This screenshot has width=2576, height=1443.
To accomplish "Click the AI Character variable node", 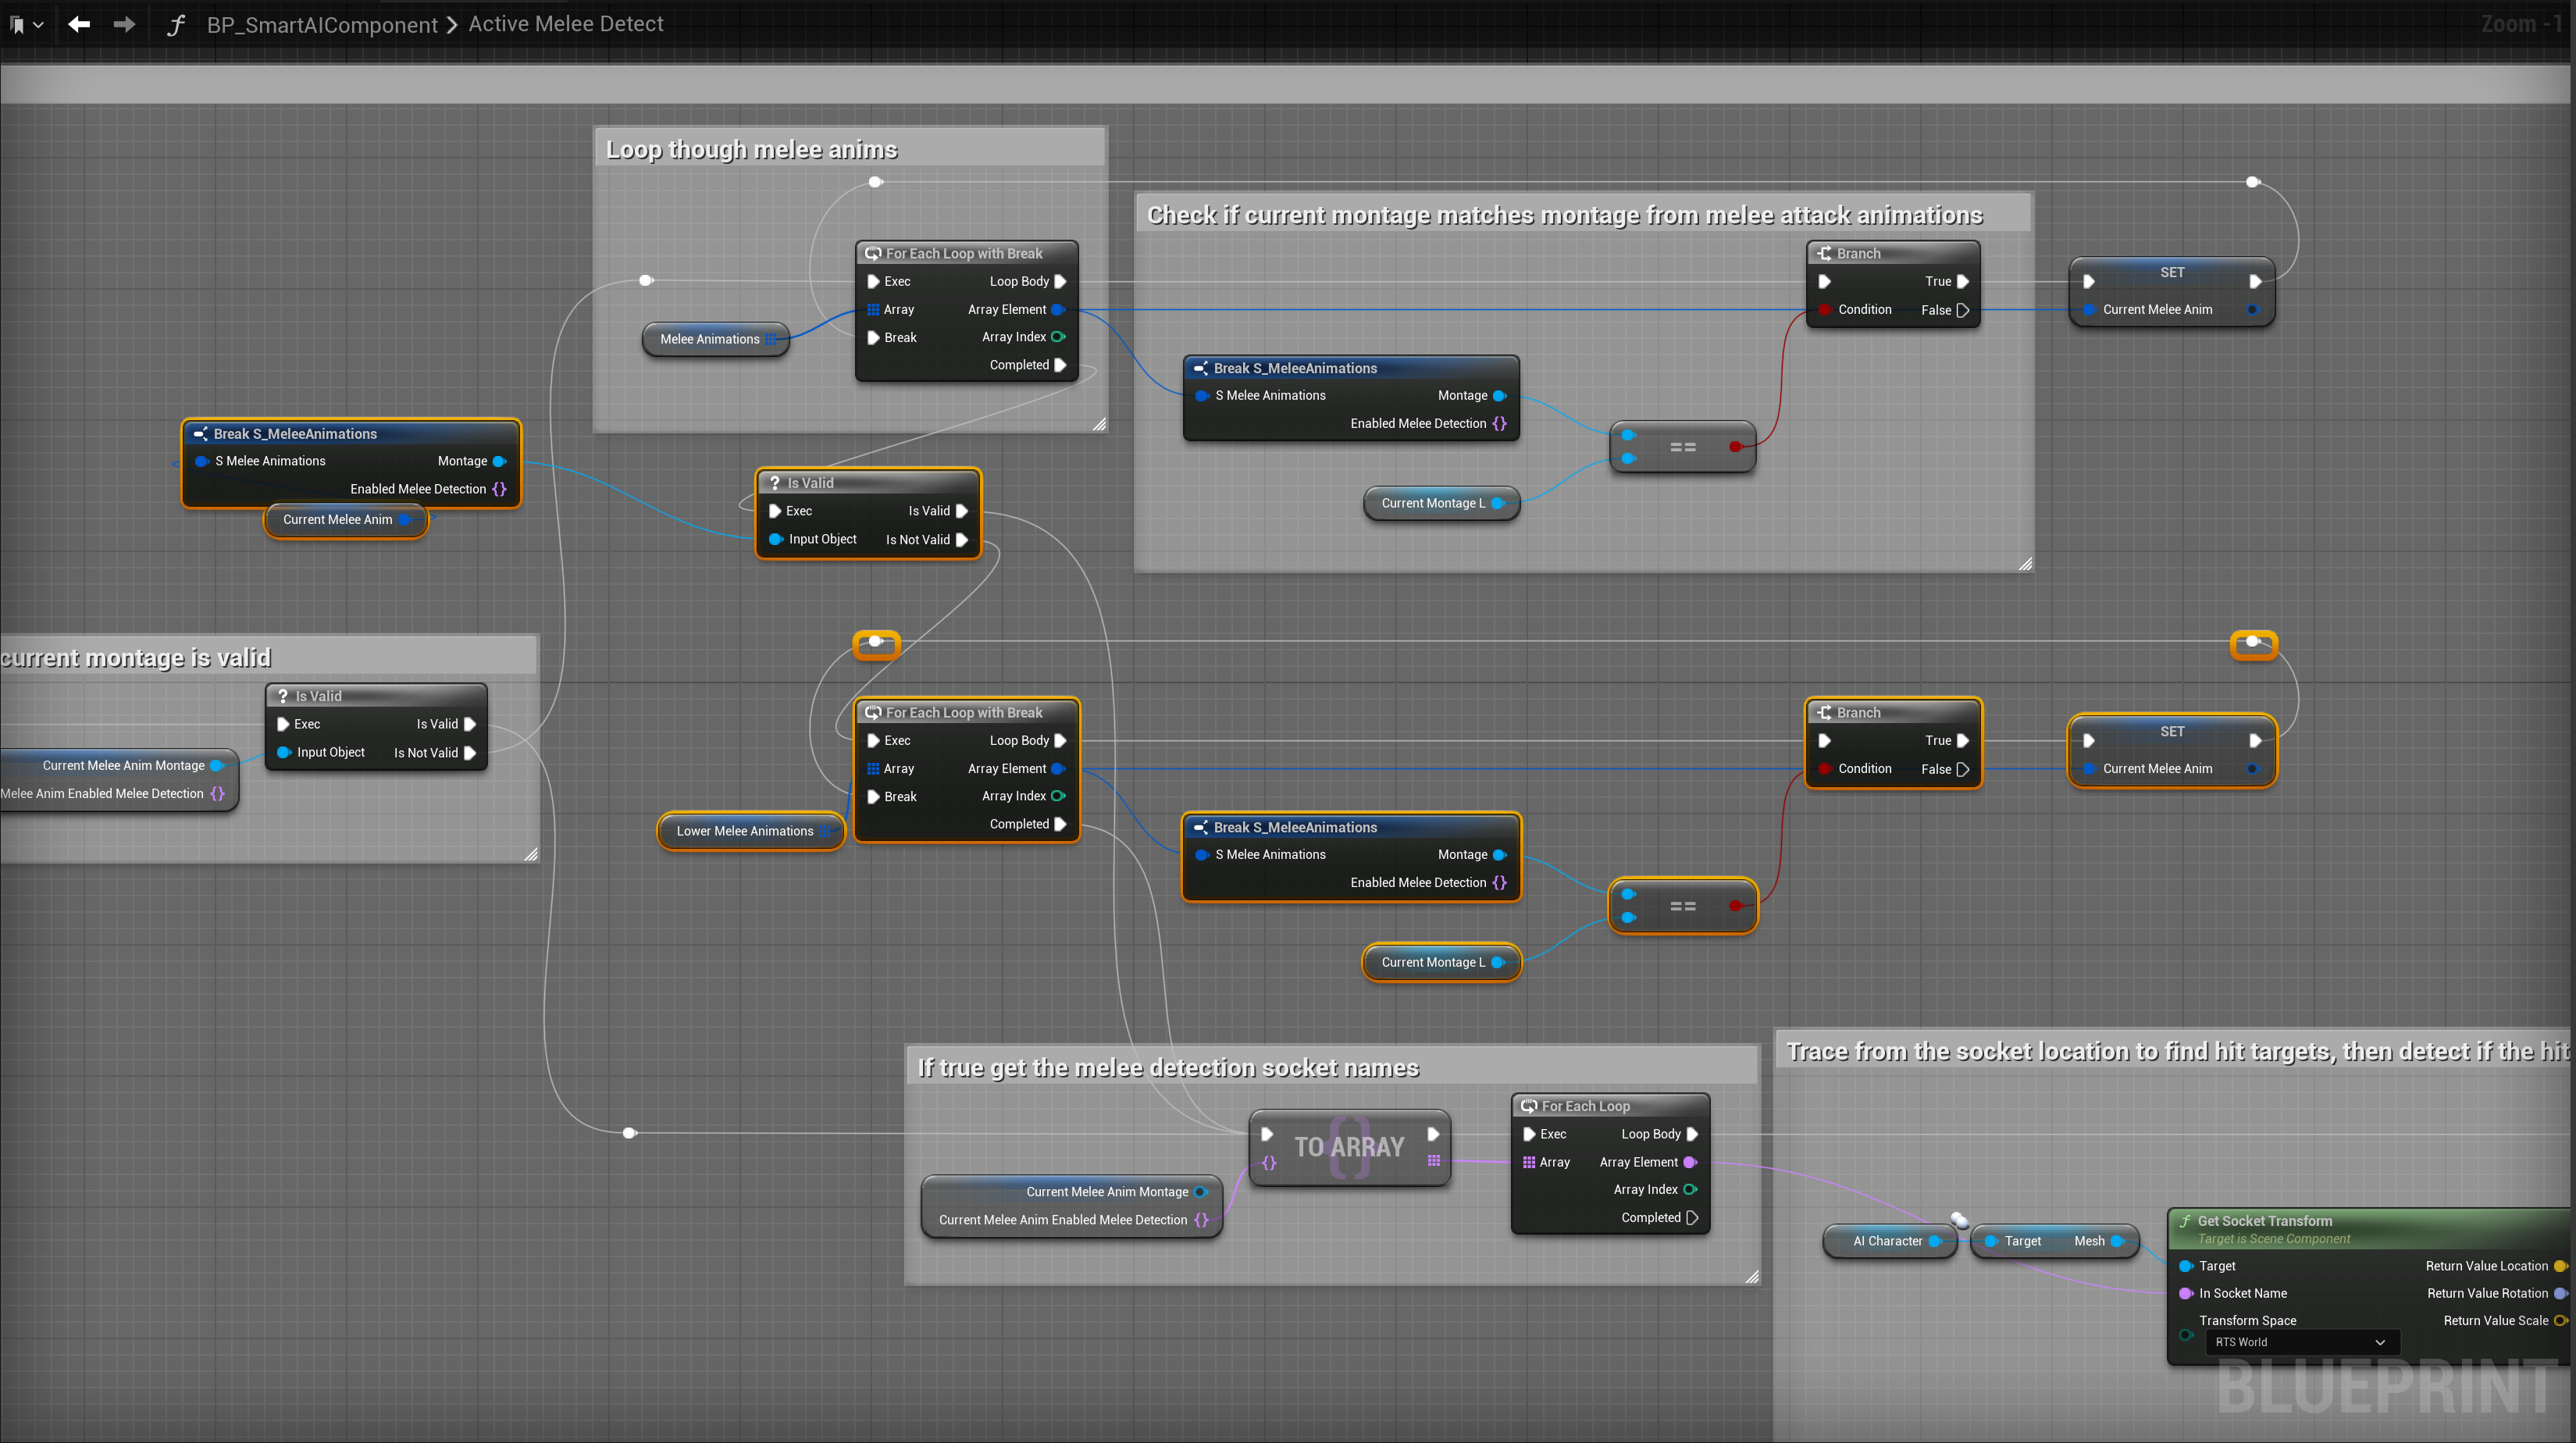I will [1887, 1241].
